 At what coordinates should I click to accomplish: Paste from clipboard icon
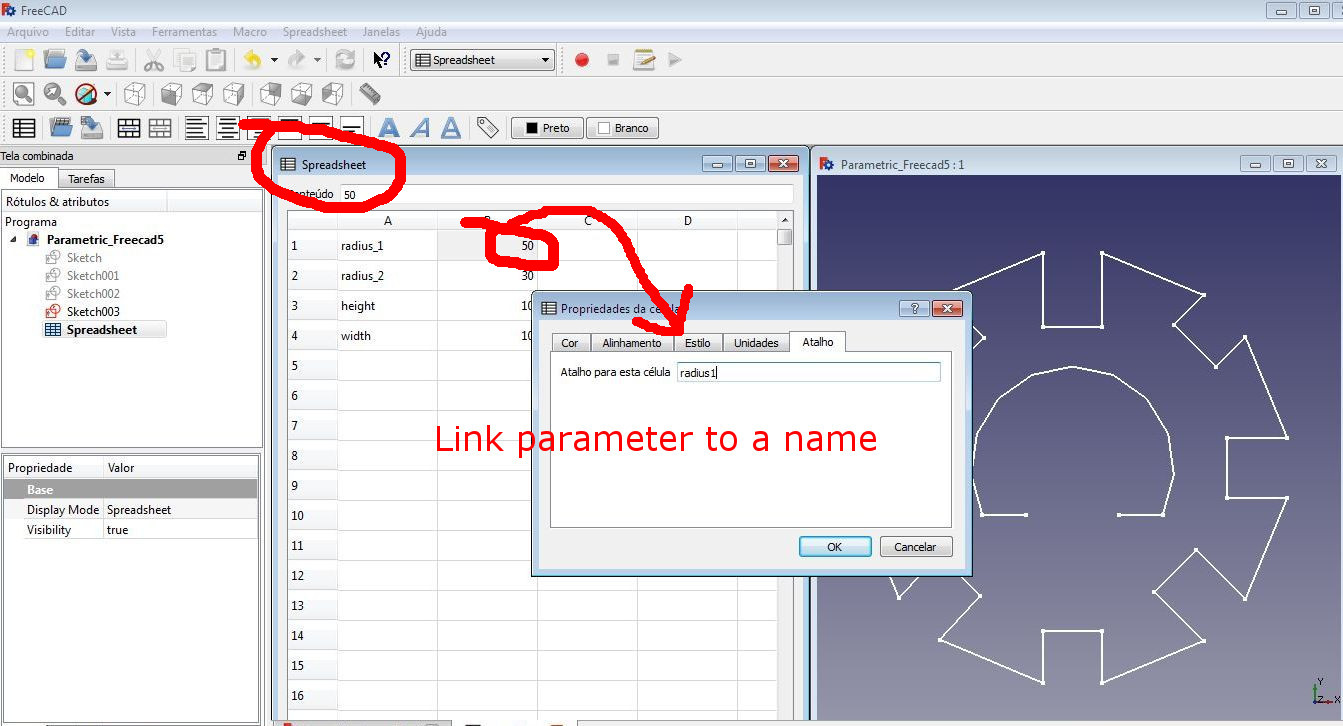[215, 60]
